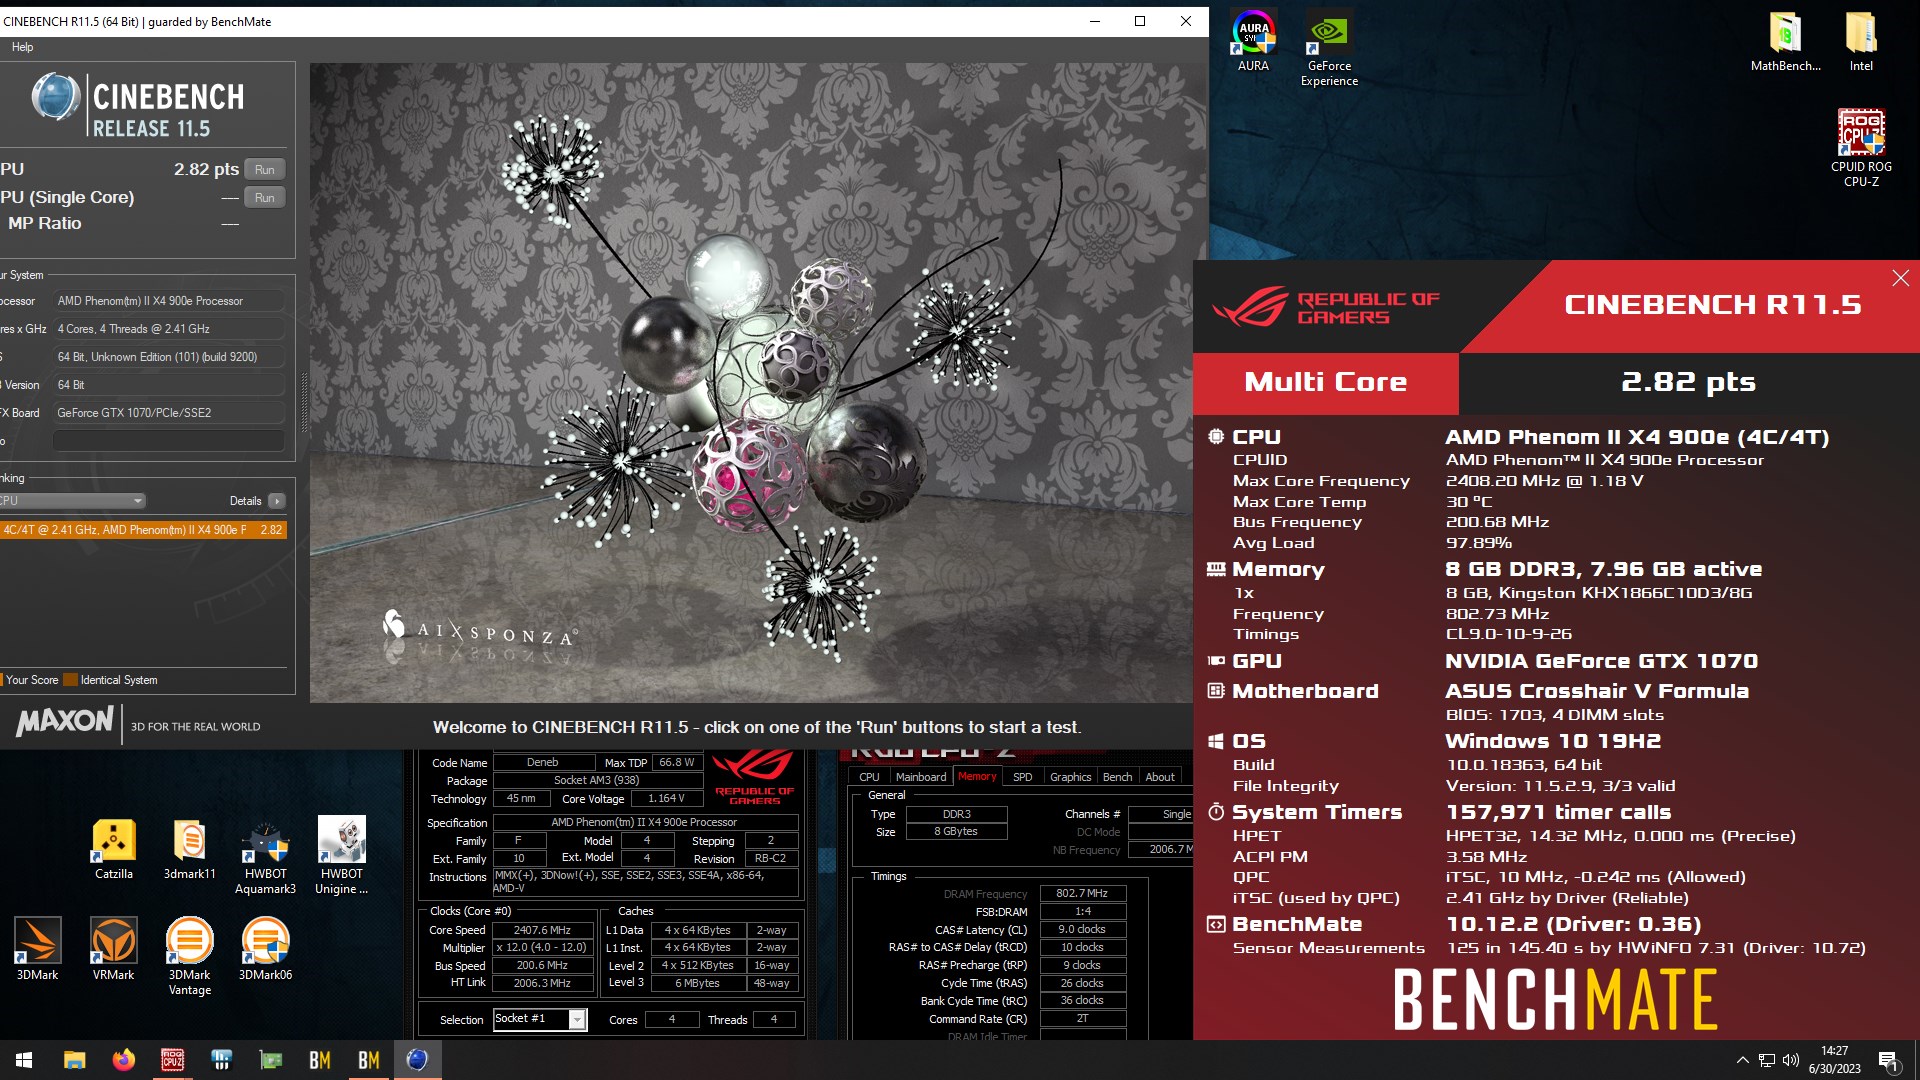Click the AMD Phenom II X4 900e processor field
The image size is (1920, 1080).
click(168, 301)
